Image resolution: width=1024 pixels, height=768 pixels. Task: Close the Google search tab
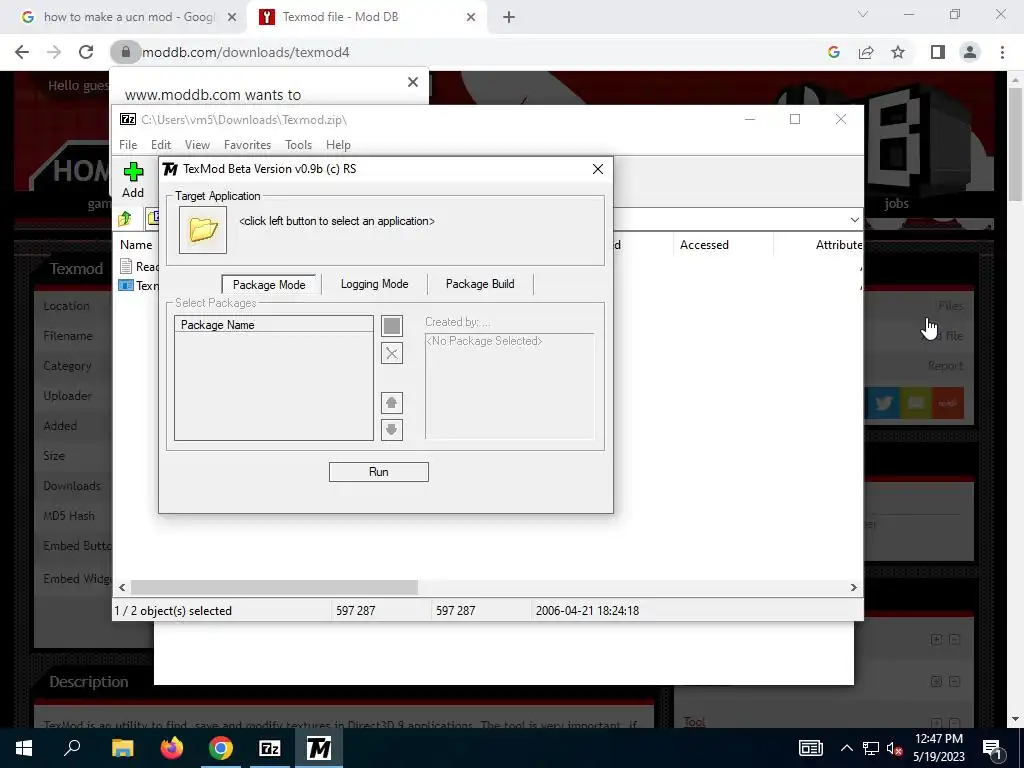click(232, 18)
